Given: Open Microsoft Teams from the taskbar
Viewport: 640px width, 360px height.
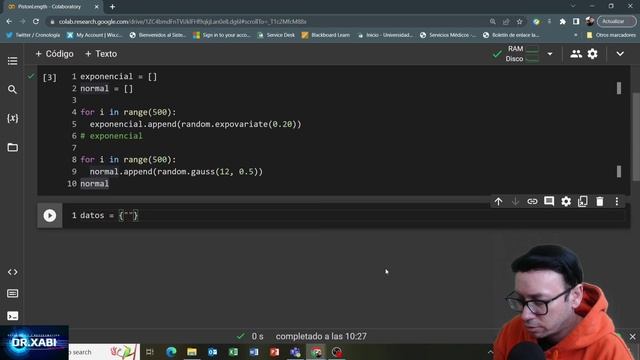Looking at the screenshot, I should click(295, 352).
